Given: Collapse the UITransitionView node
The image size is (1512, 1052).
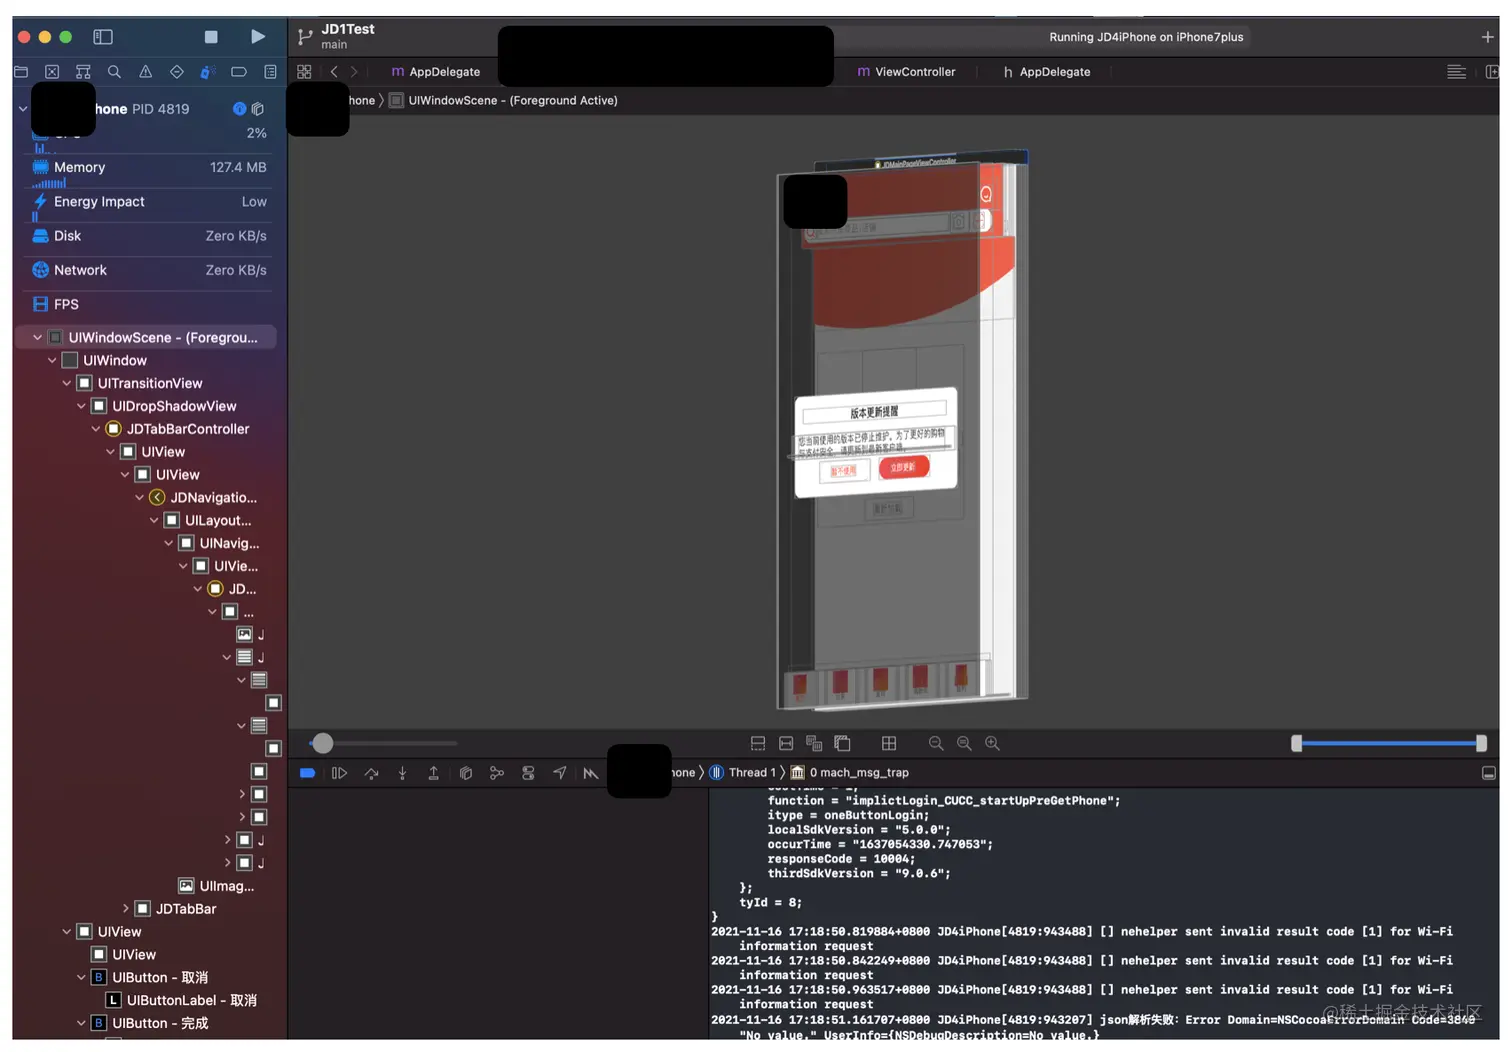Looking at the screenshot, I should pos(67,384).
